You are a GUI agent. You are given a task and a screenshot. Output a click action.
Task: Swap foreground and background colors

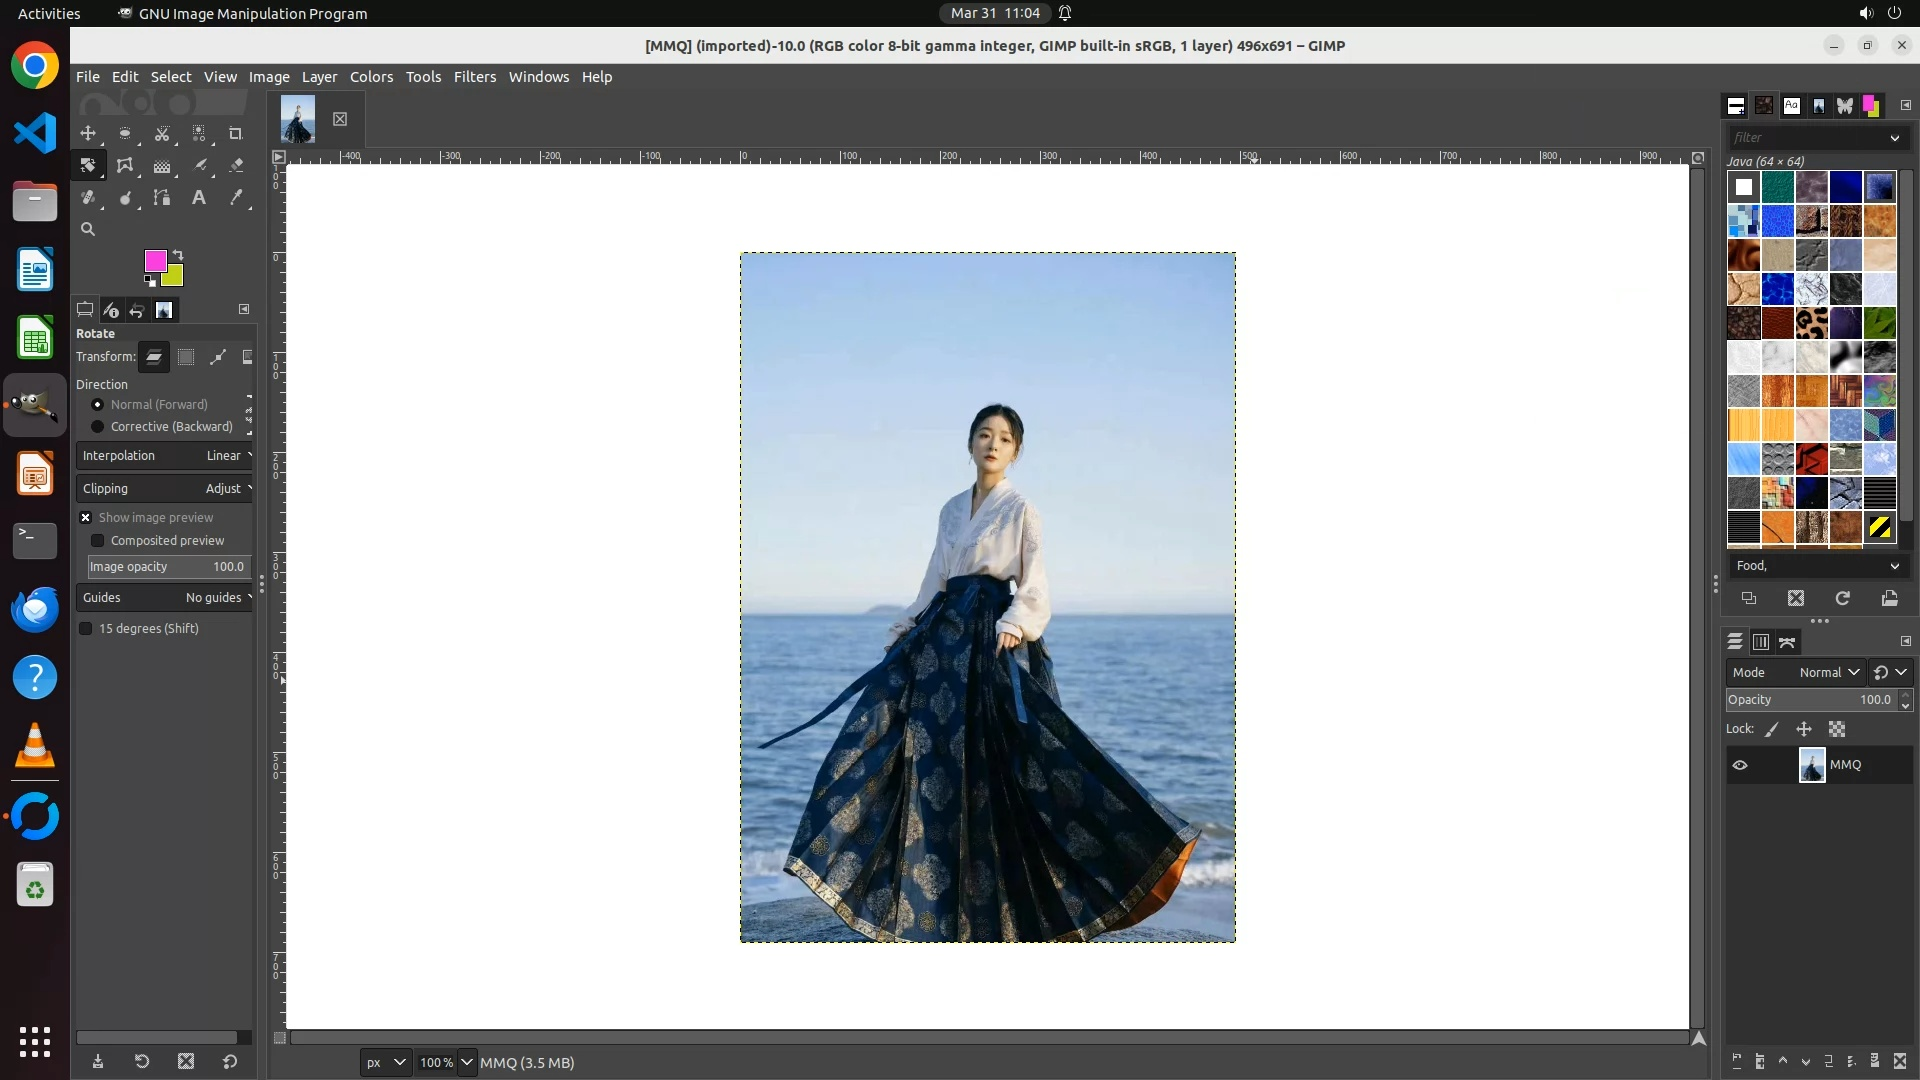click(x=178, y=254)
